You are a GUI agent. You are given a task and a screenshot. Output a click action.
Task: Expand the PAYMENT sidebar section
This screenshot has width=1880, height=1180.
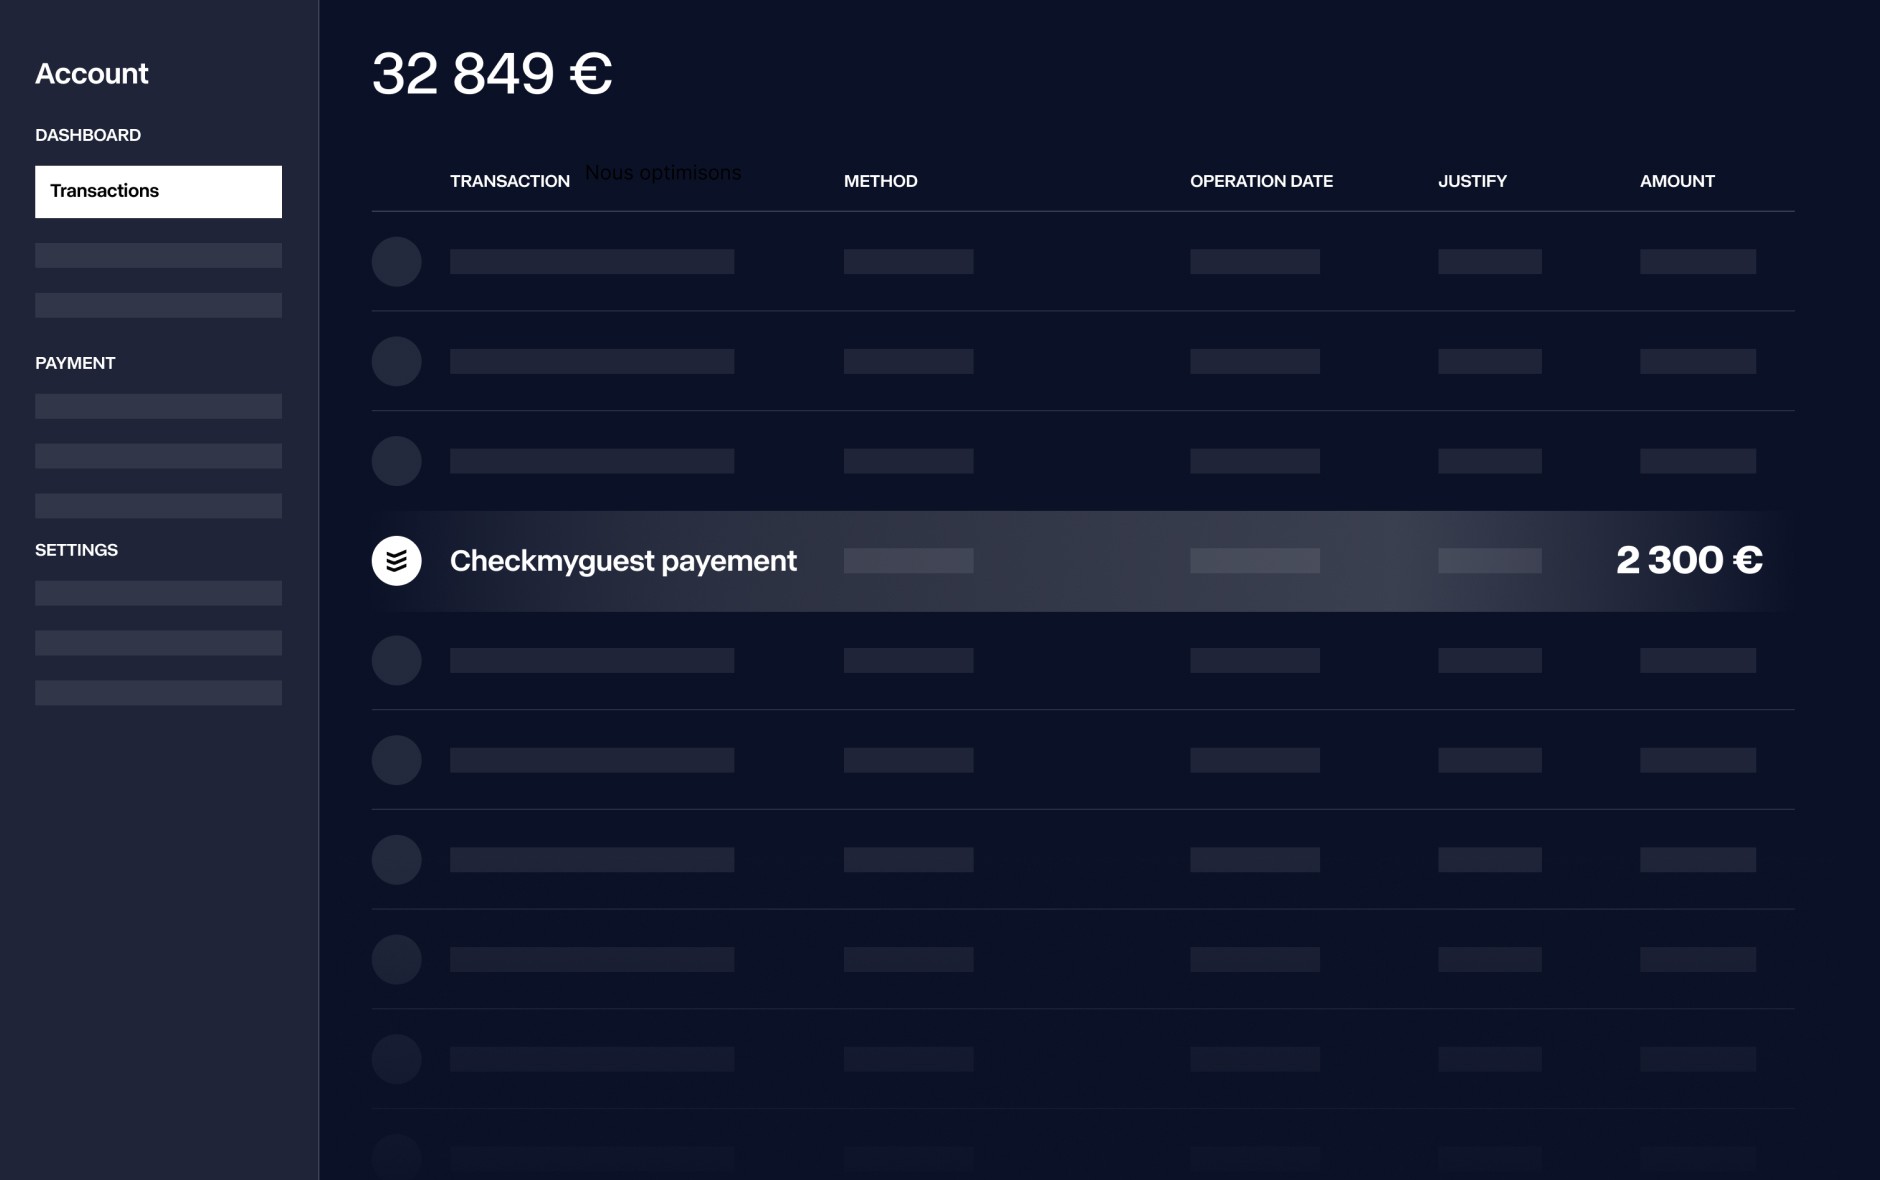coord(75,363)
